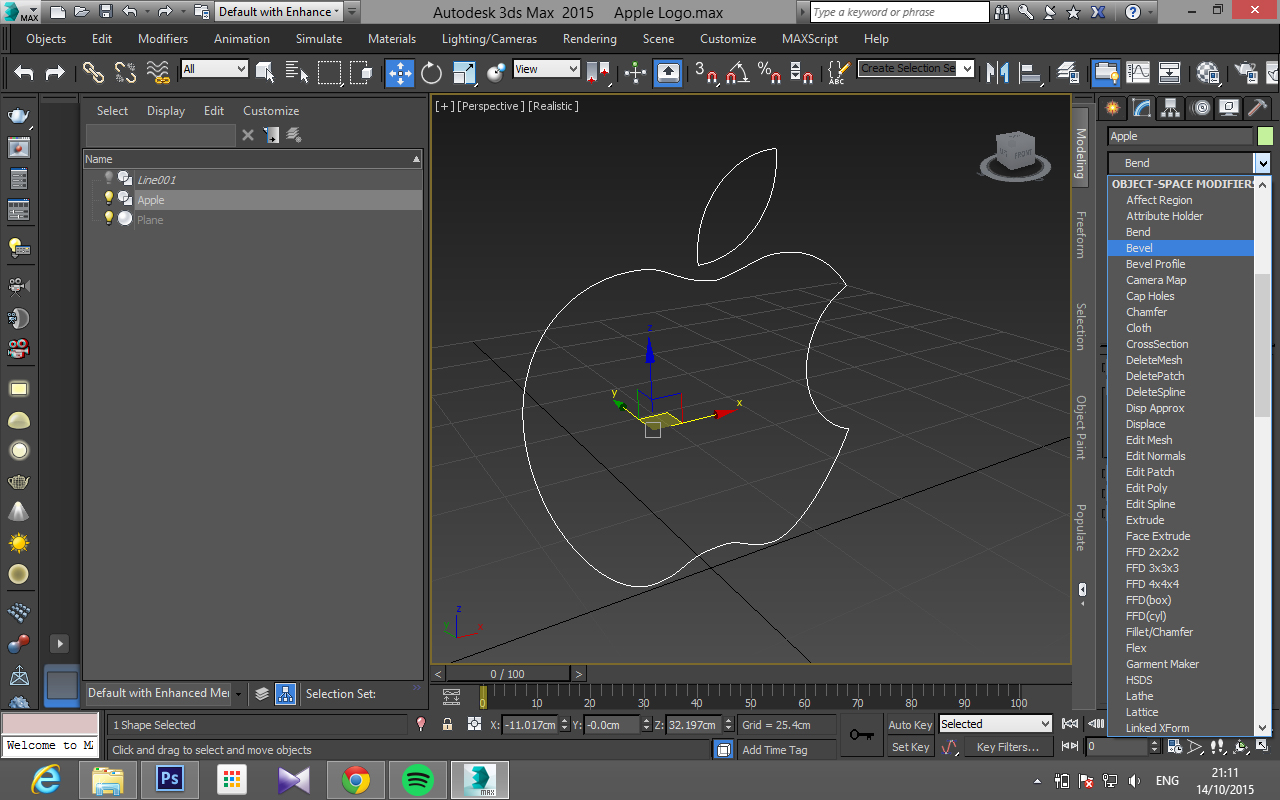The width and height of the screenshot is (1280, 800).
Task: Click the Apple object name field
Action: (1180, 136)
